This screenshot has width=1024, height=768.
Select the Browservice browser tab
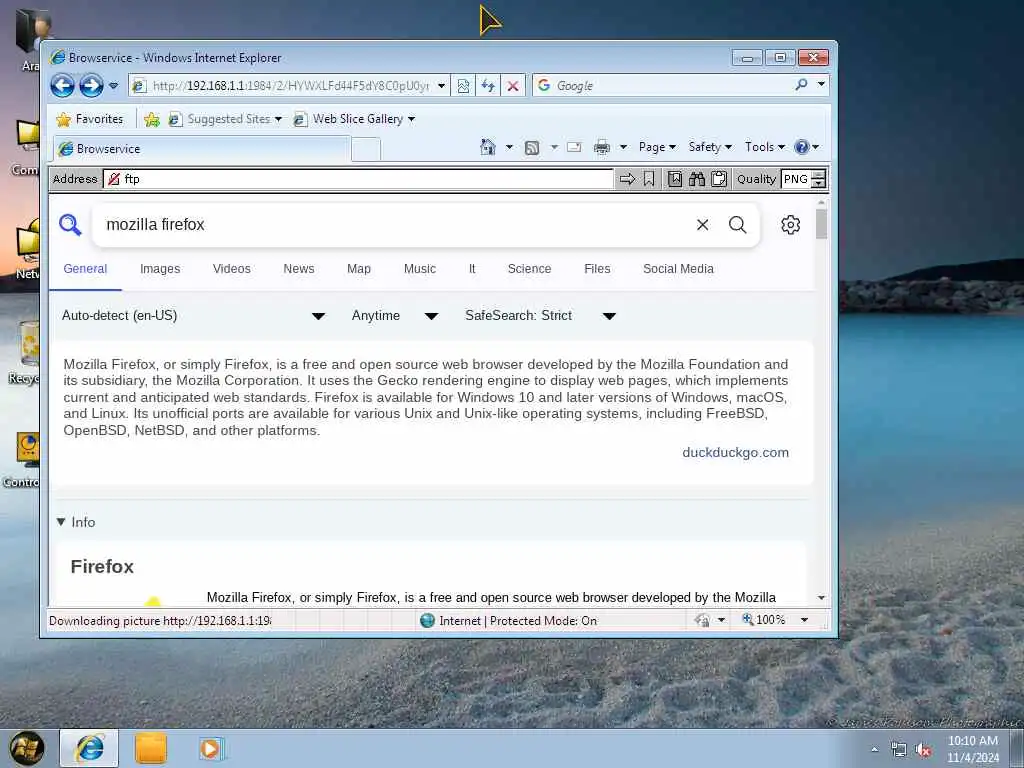pos(202,149)
